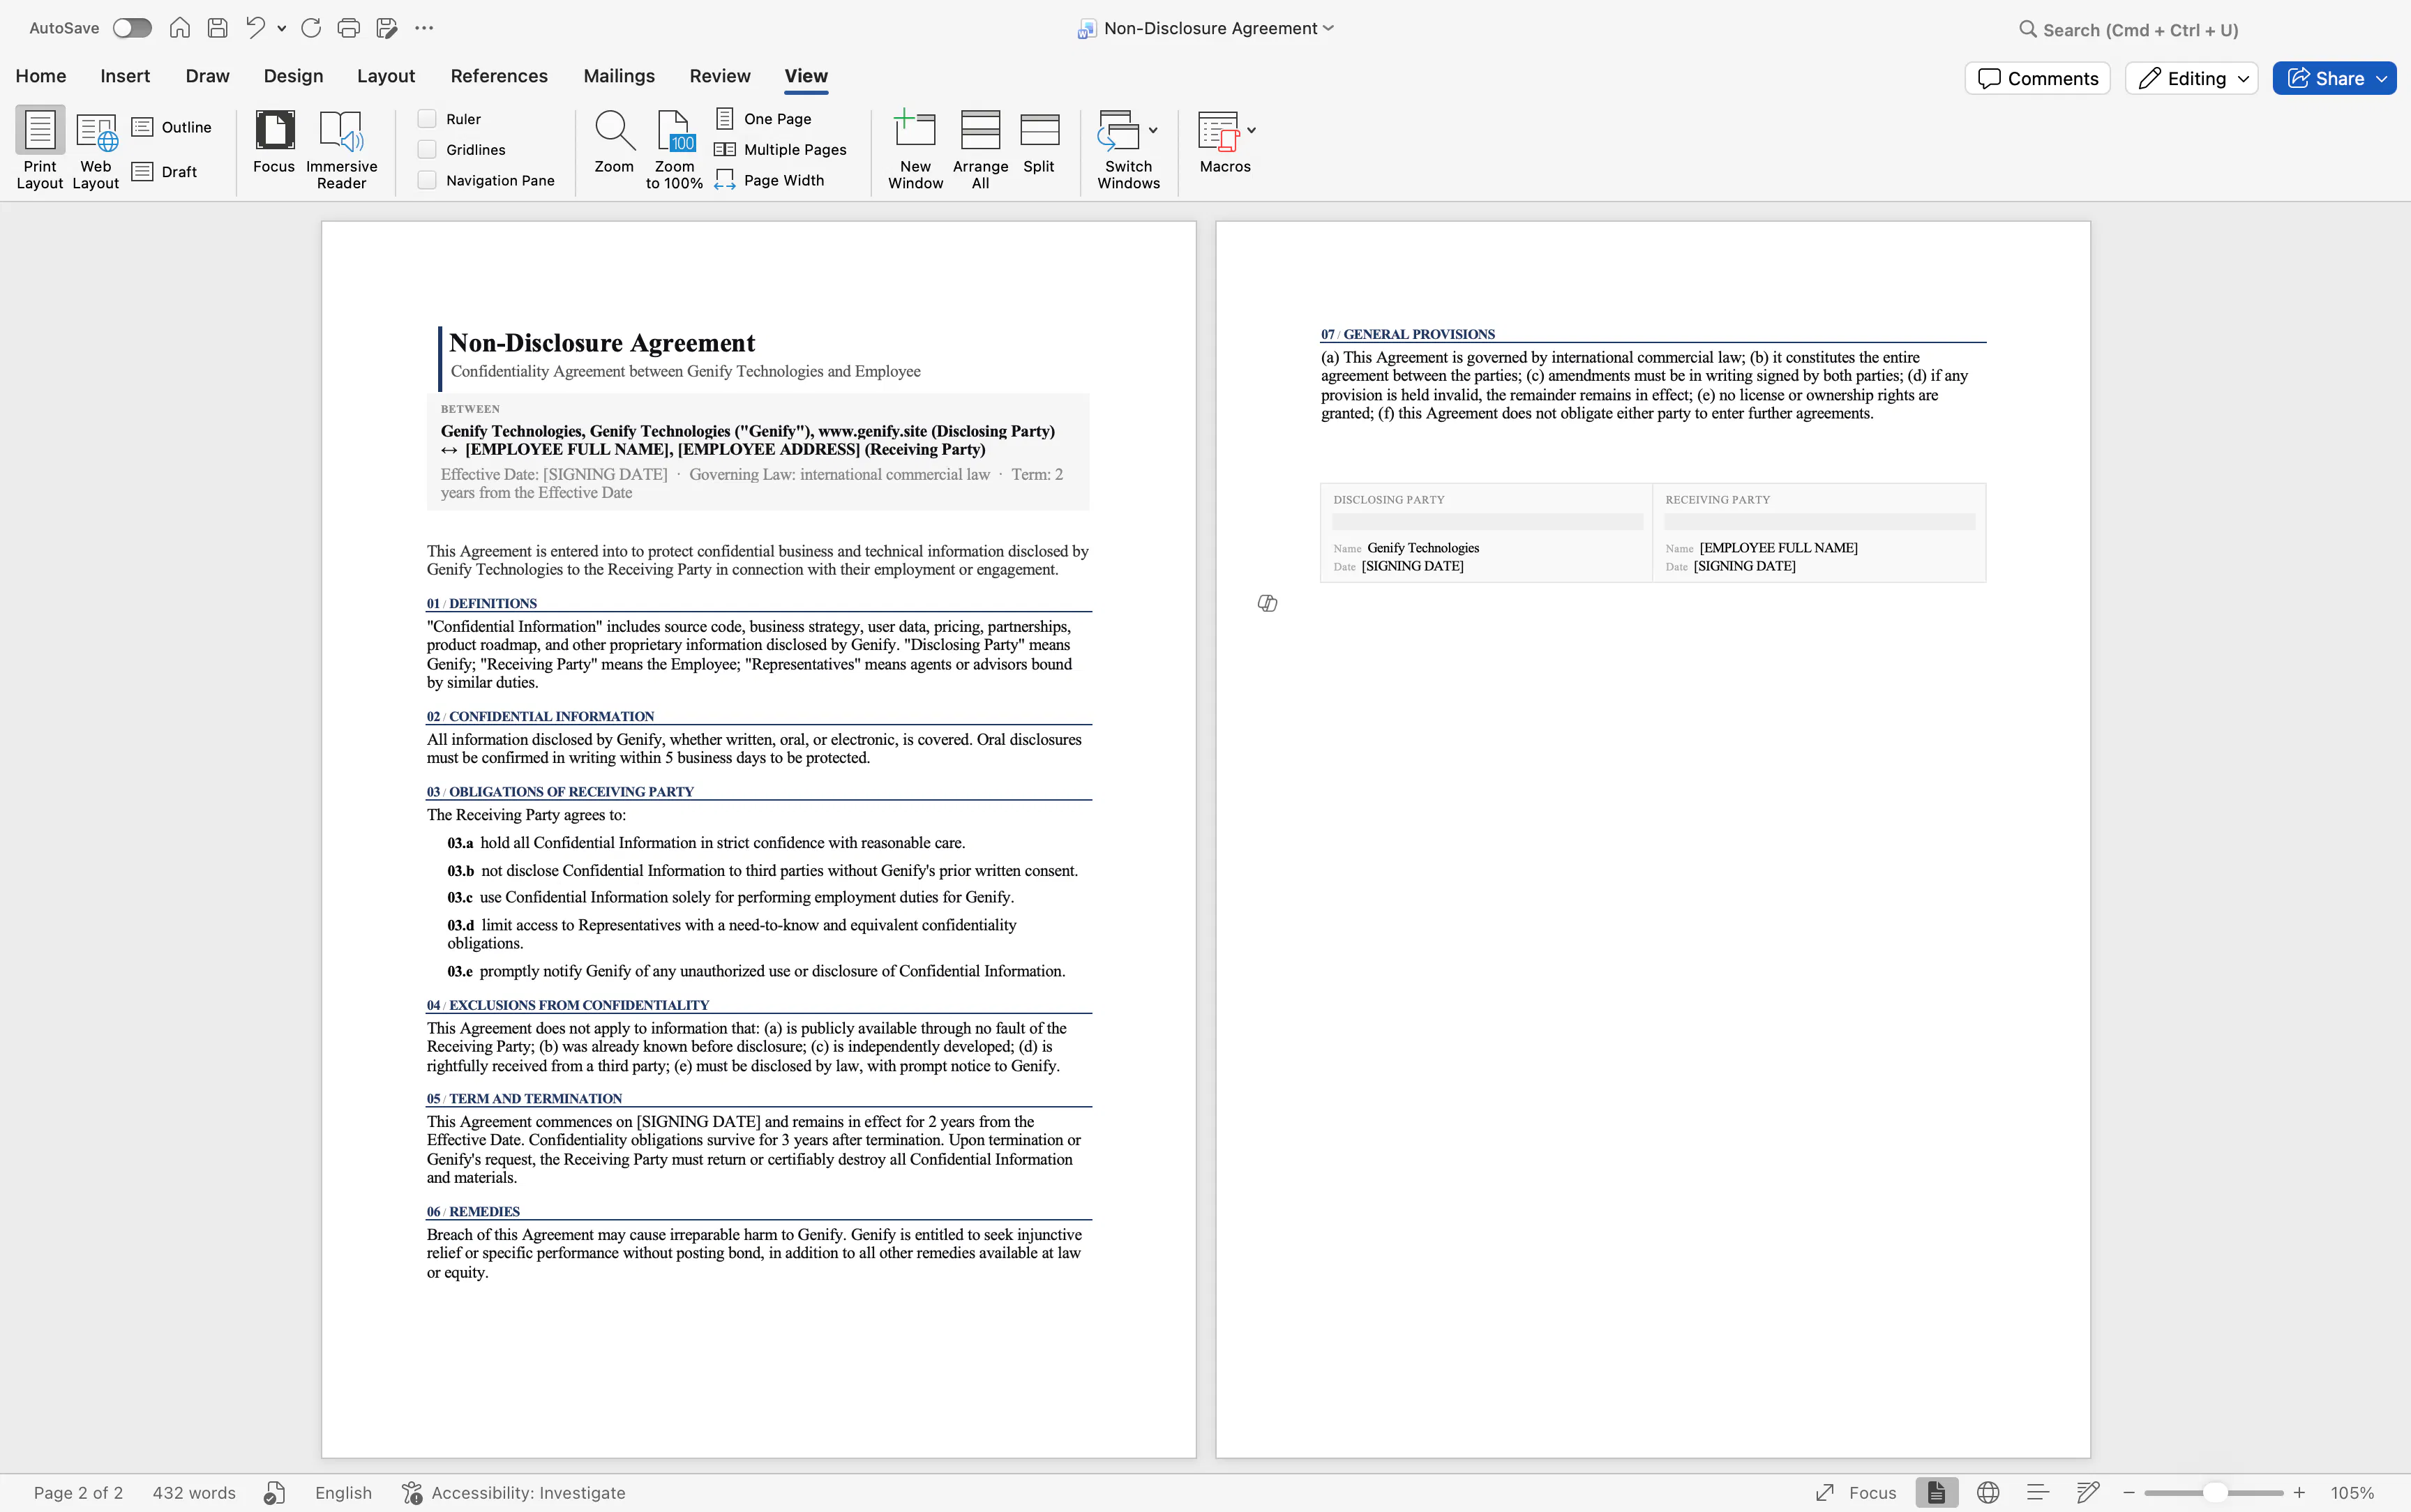
Task: Click the Receiving Party signature line
Action: (x=1819, y=522)
